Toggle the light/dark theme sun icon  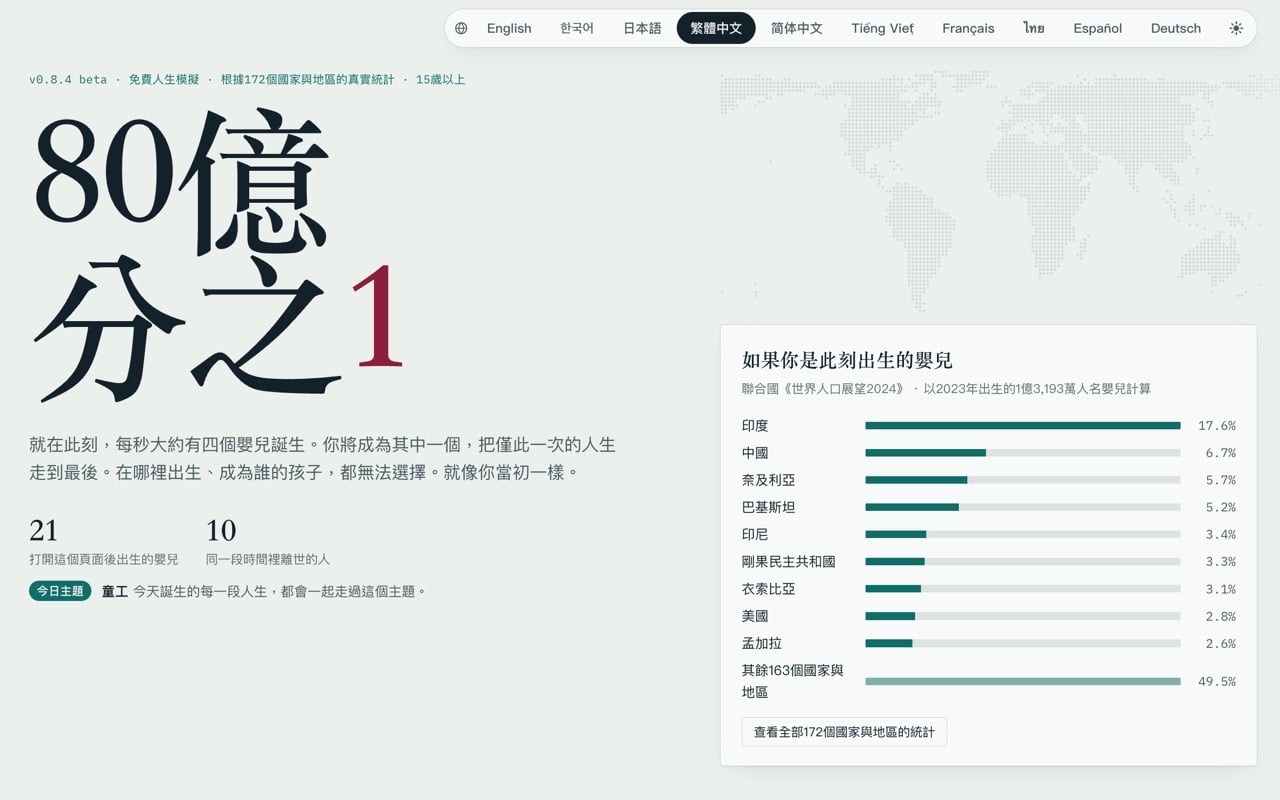(1236, 28)
